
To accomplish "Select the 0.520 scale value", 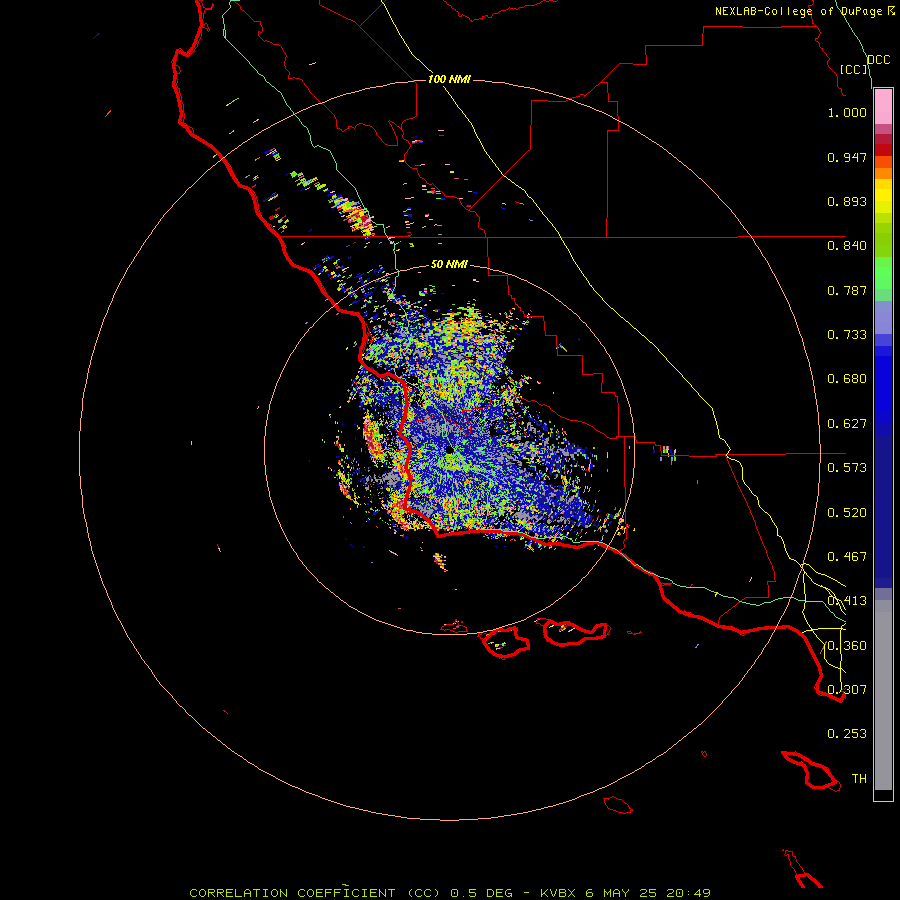I will click(847, 513).
